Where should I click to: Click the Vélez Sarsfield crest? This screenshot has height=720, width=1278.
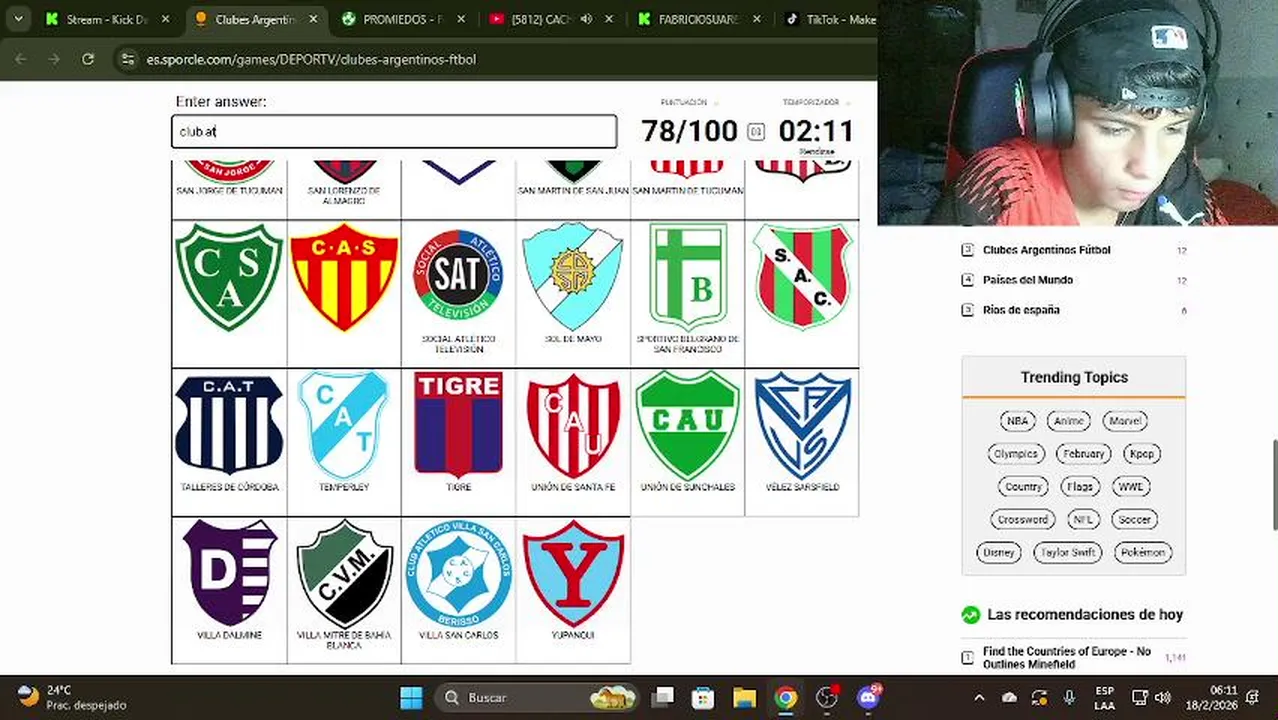tap(802, 425)
